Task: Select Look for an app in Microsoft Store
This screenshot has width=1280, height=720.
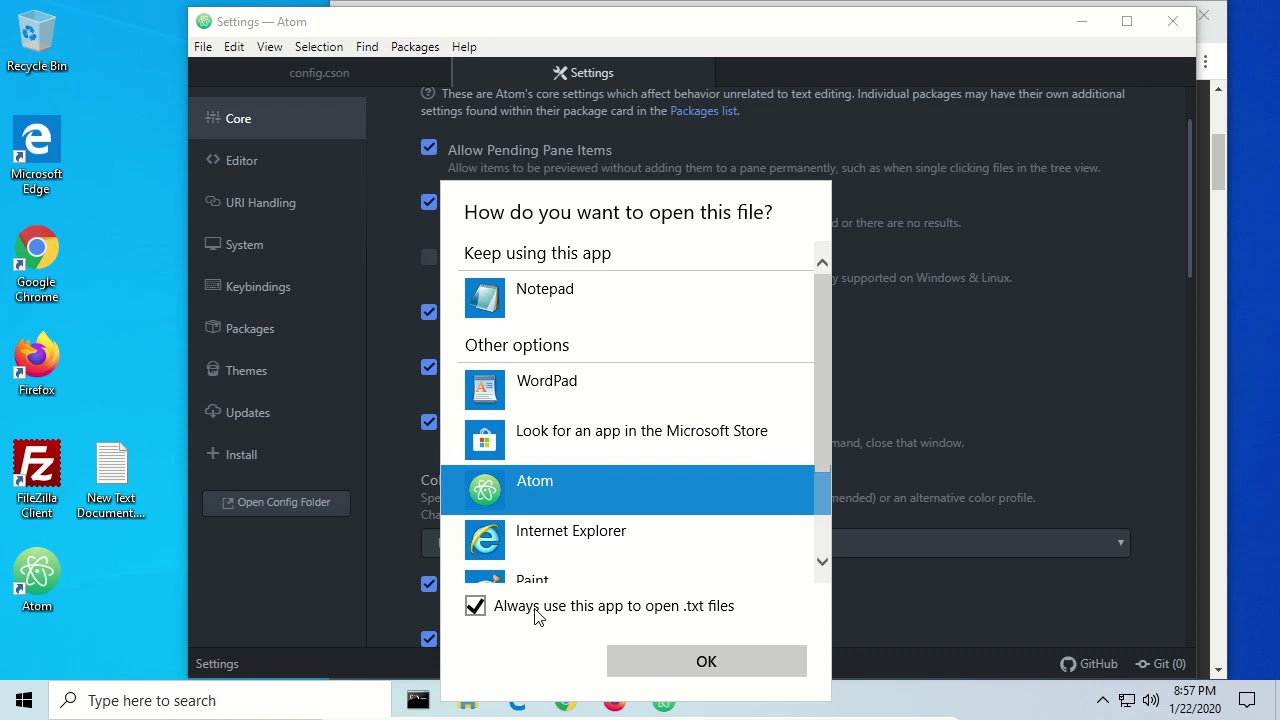Action: [638, 440]
